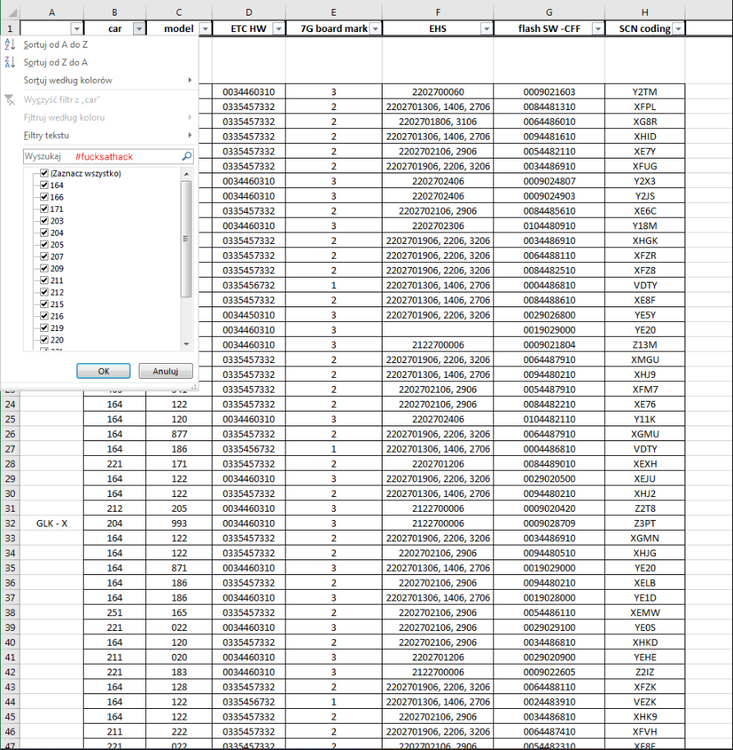Toggle the (Zaznacz wszystko) checkbox
The width and height of the screenshot is (733, 750).
click(x=44, y=173)
